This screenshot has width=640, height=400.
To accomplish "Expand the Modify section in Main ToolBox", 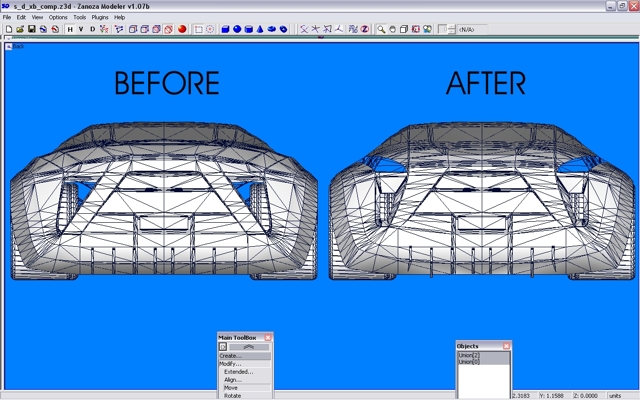I will (229, 364).
